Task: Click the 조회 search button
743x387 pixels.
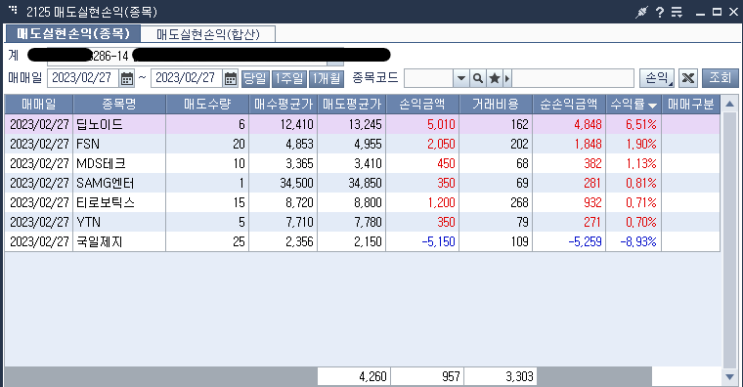Action: click(x=720, y=78)
